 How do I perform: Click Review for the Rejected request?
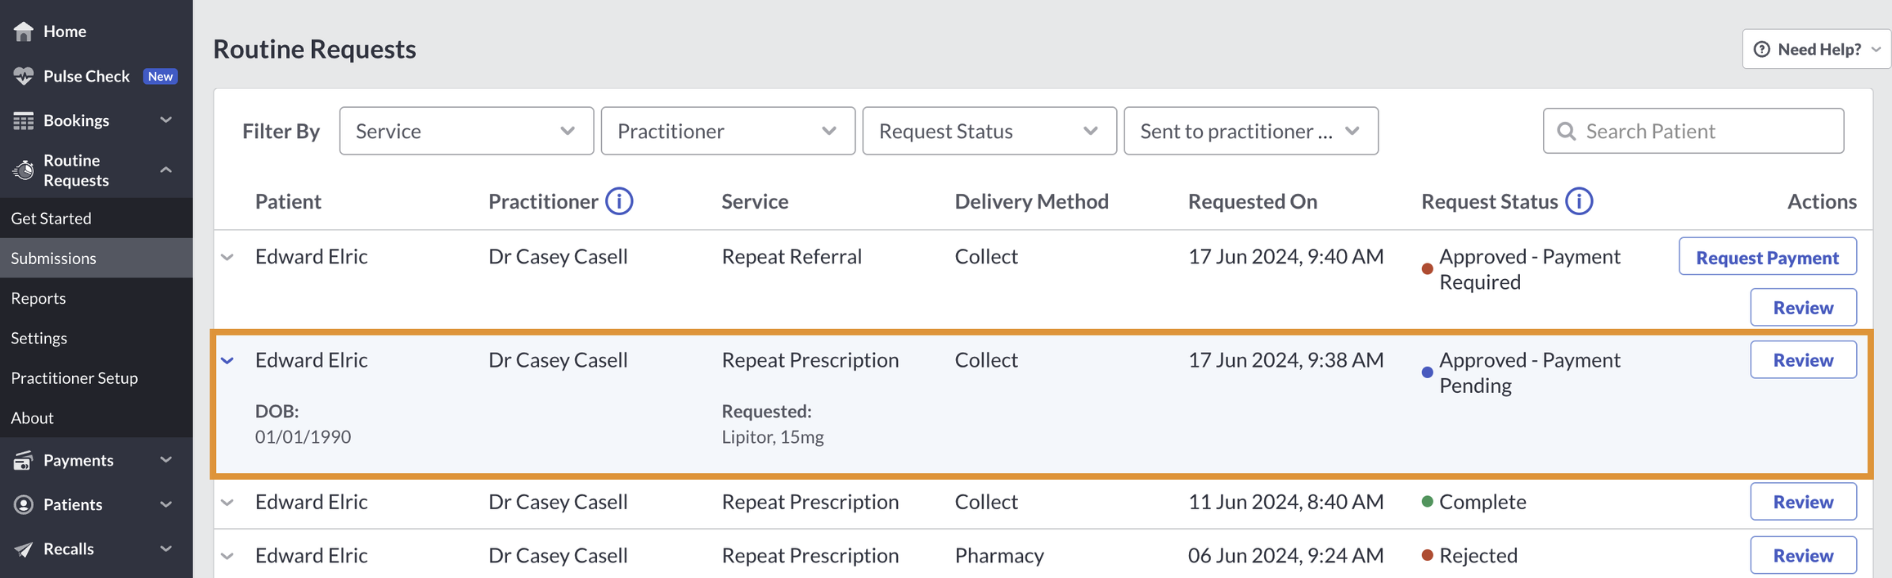click(1803, 556)
